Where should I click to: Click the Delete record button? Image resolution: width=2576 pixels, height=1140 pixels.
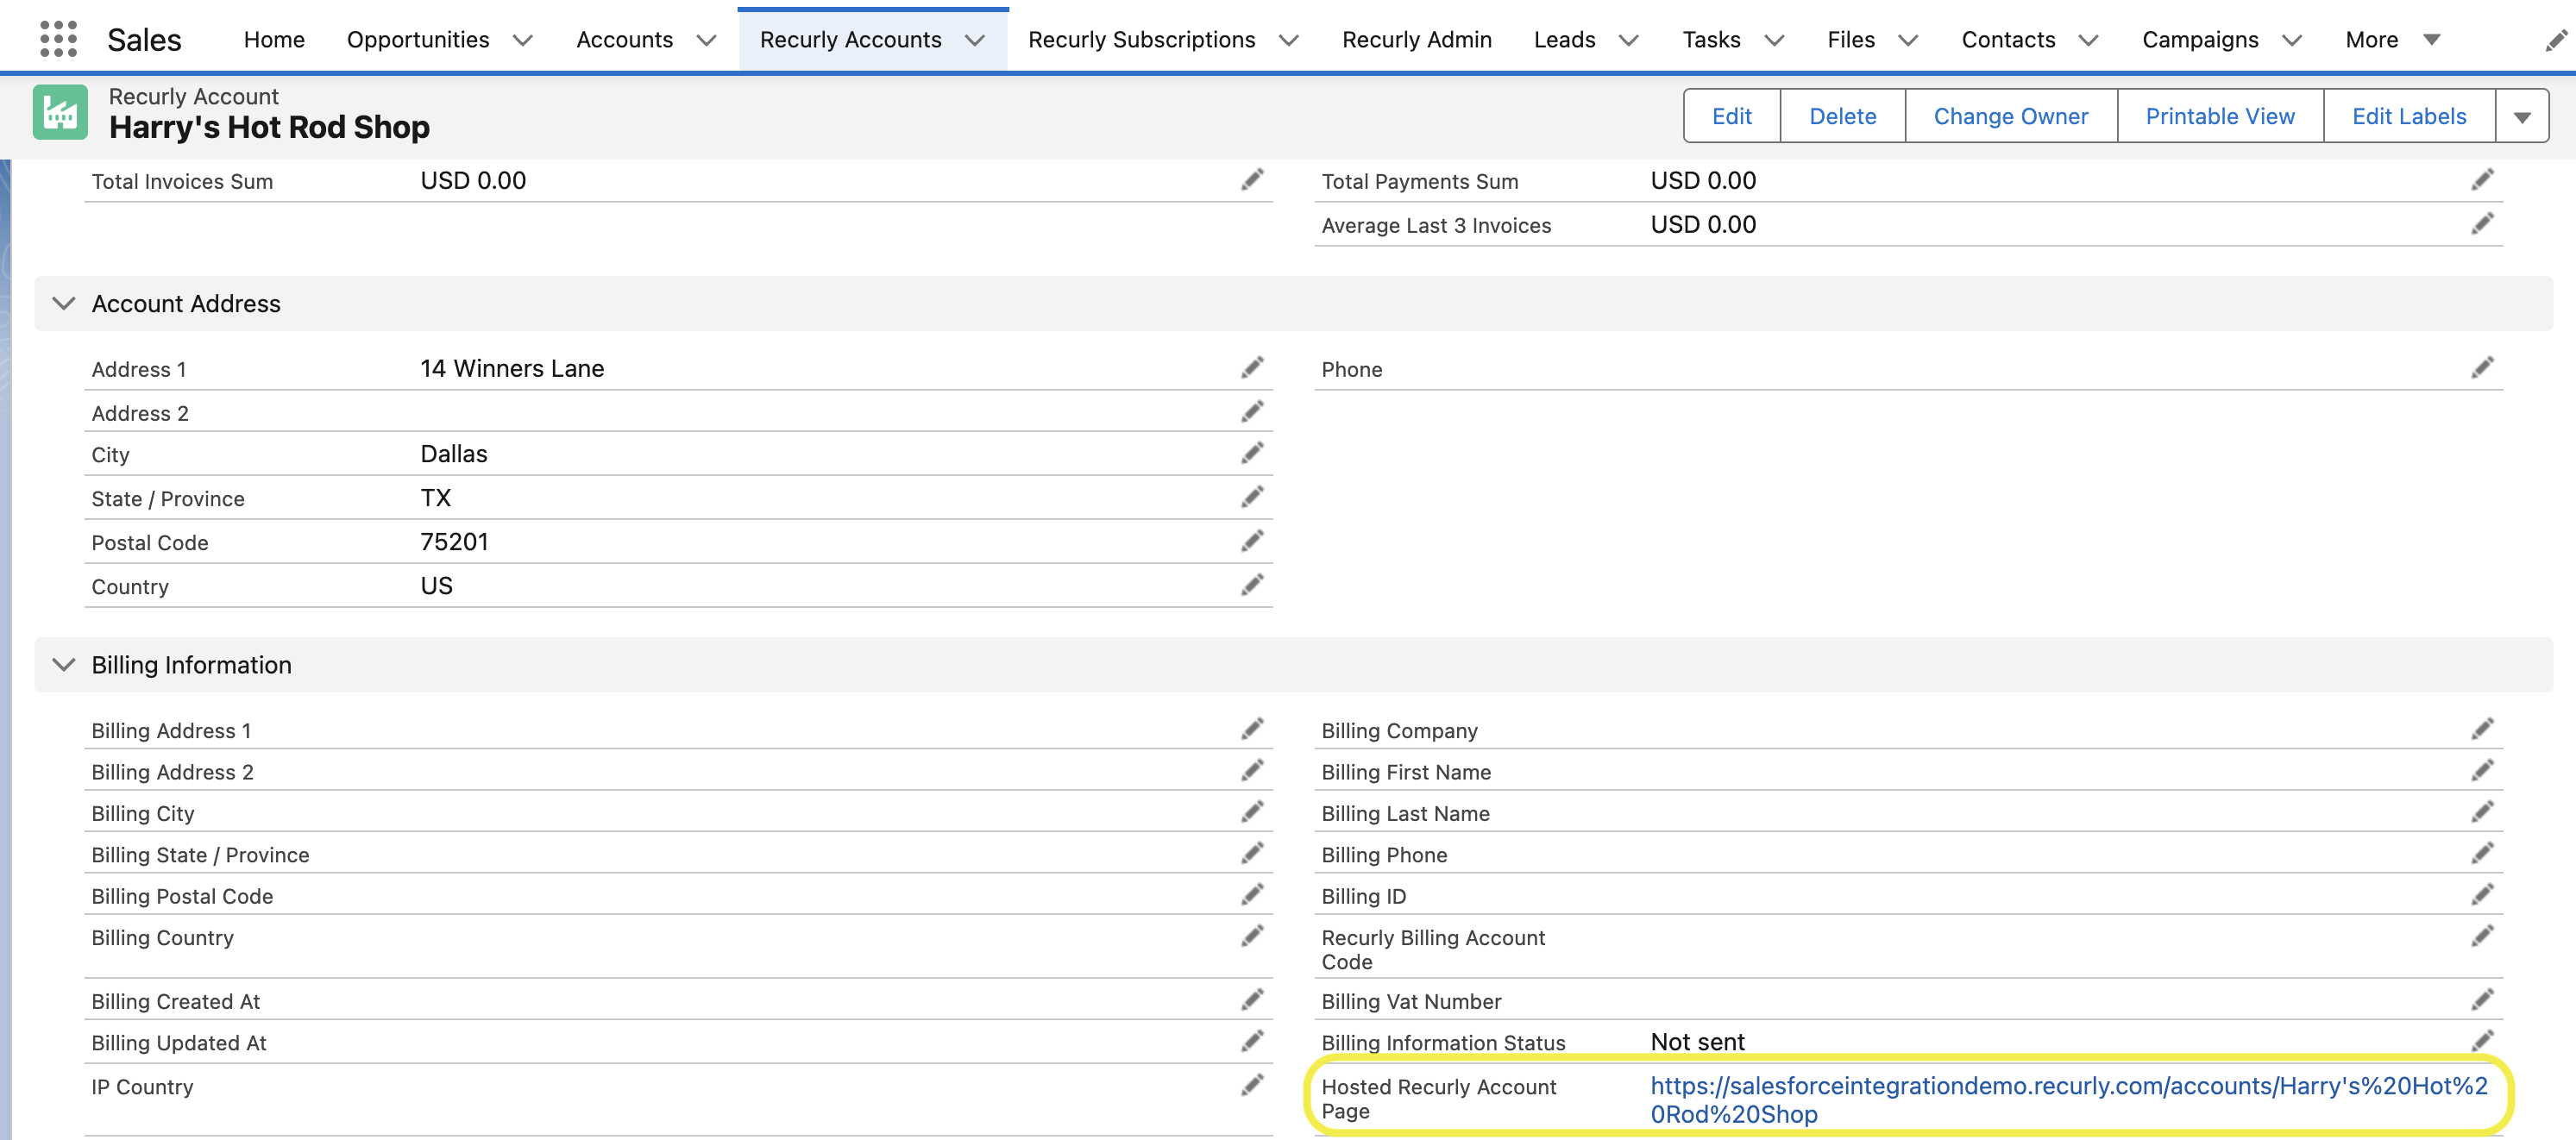coord(1842,116)
